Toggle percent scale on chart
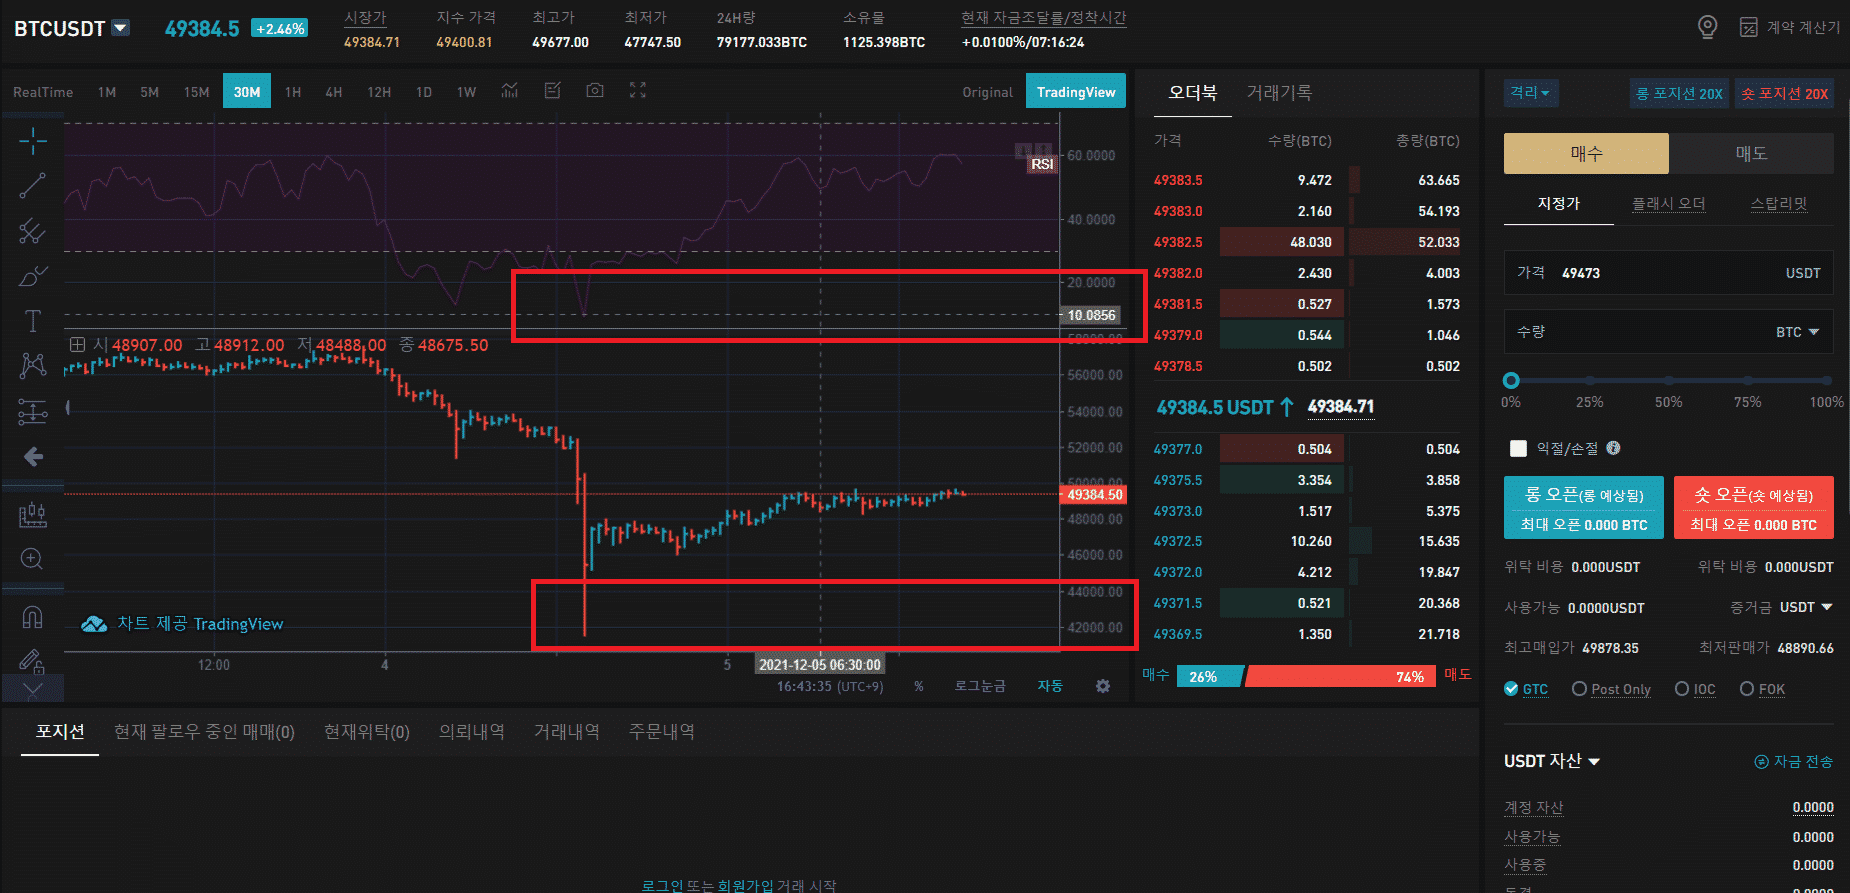 [x=919, y=686]
